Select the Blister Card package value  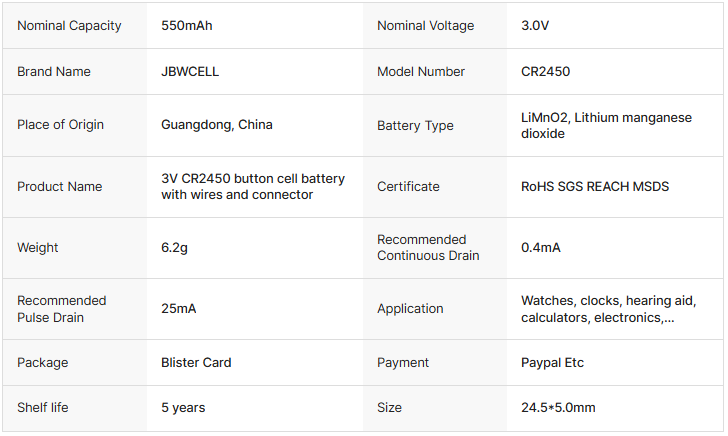pyautogui.click(x=196, y=363)
